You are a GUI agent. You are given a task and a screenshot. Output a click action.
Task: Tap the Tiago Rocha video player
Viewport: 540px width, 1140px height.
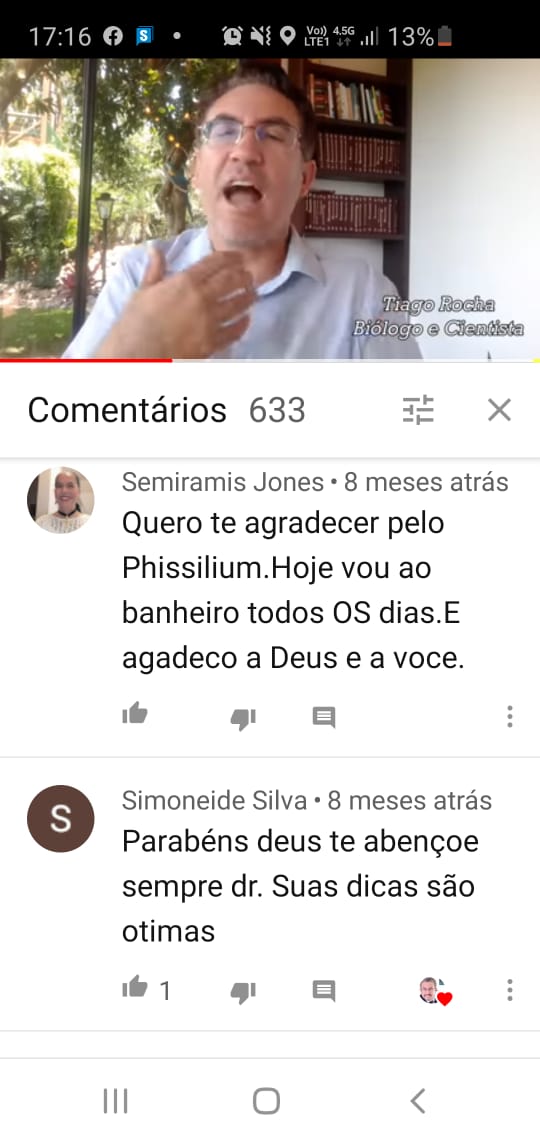(x=270, y=209)
